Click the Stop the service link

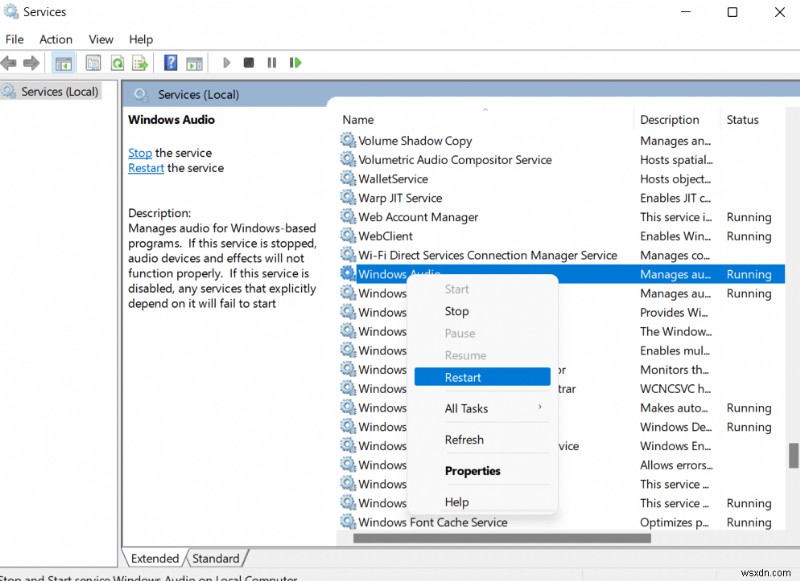(x=139, y=152)
